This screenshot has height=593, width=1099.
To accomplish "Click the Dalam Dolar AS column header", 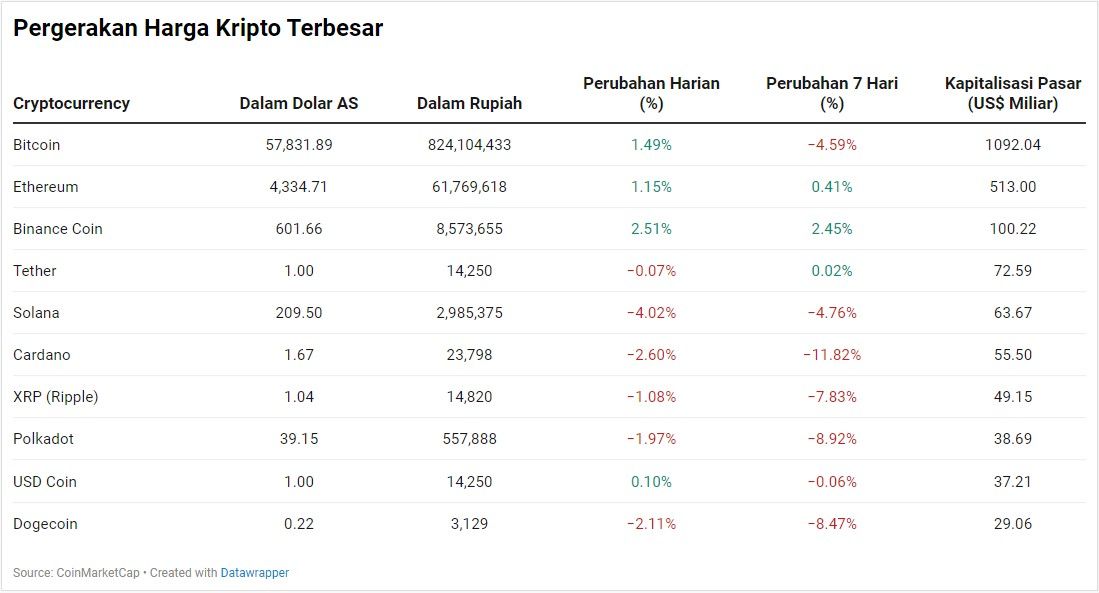I will [299, 103].
